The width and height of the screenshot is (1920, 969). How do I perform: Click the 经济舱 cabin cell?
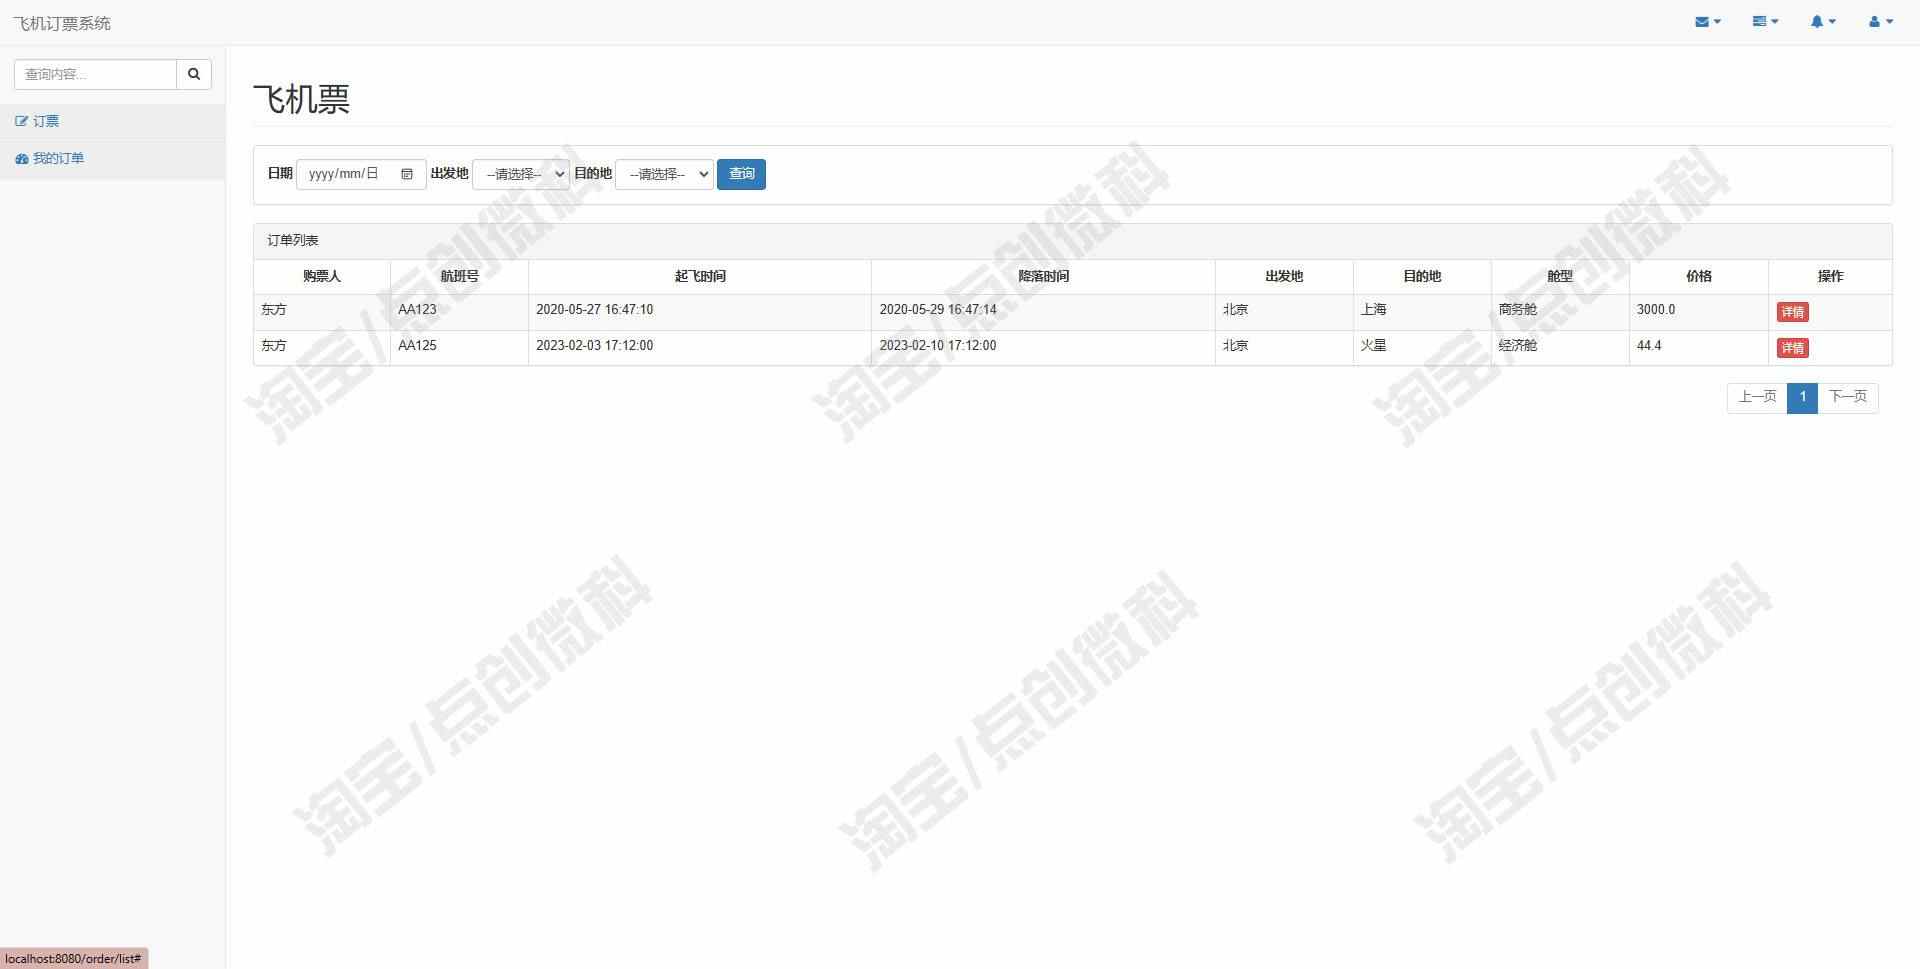tap(1560, 348)
